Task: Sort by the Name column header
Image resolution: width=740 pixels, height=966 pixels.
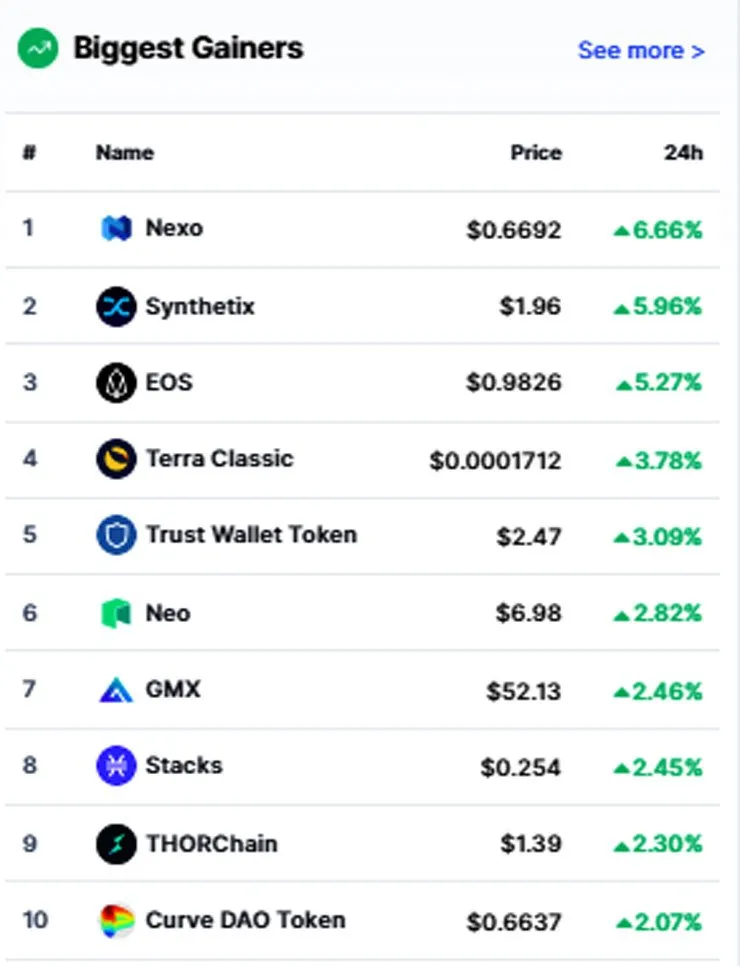Action: [124, 153]
